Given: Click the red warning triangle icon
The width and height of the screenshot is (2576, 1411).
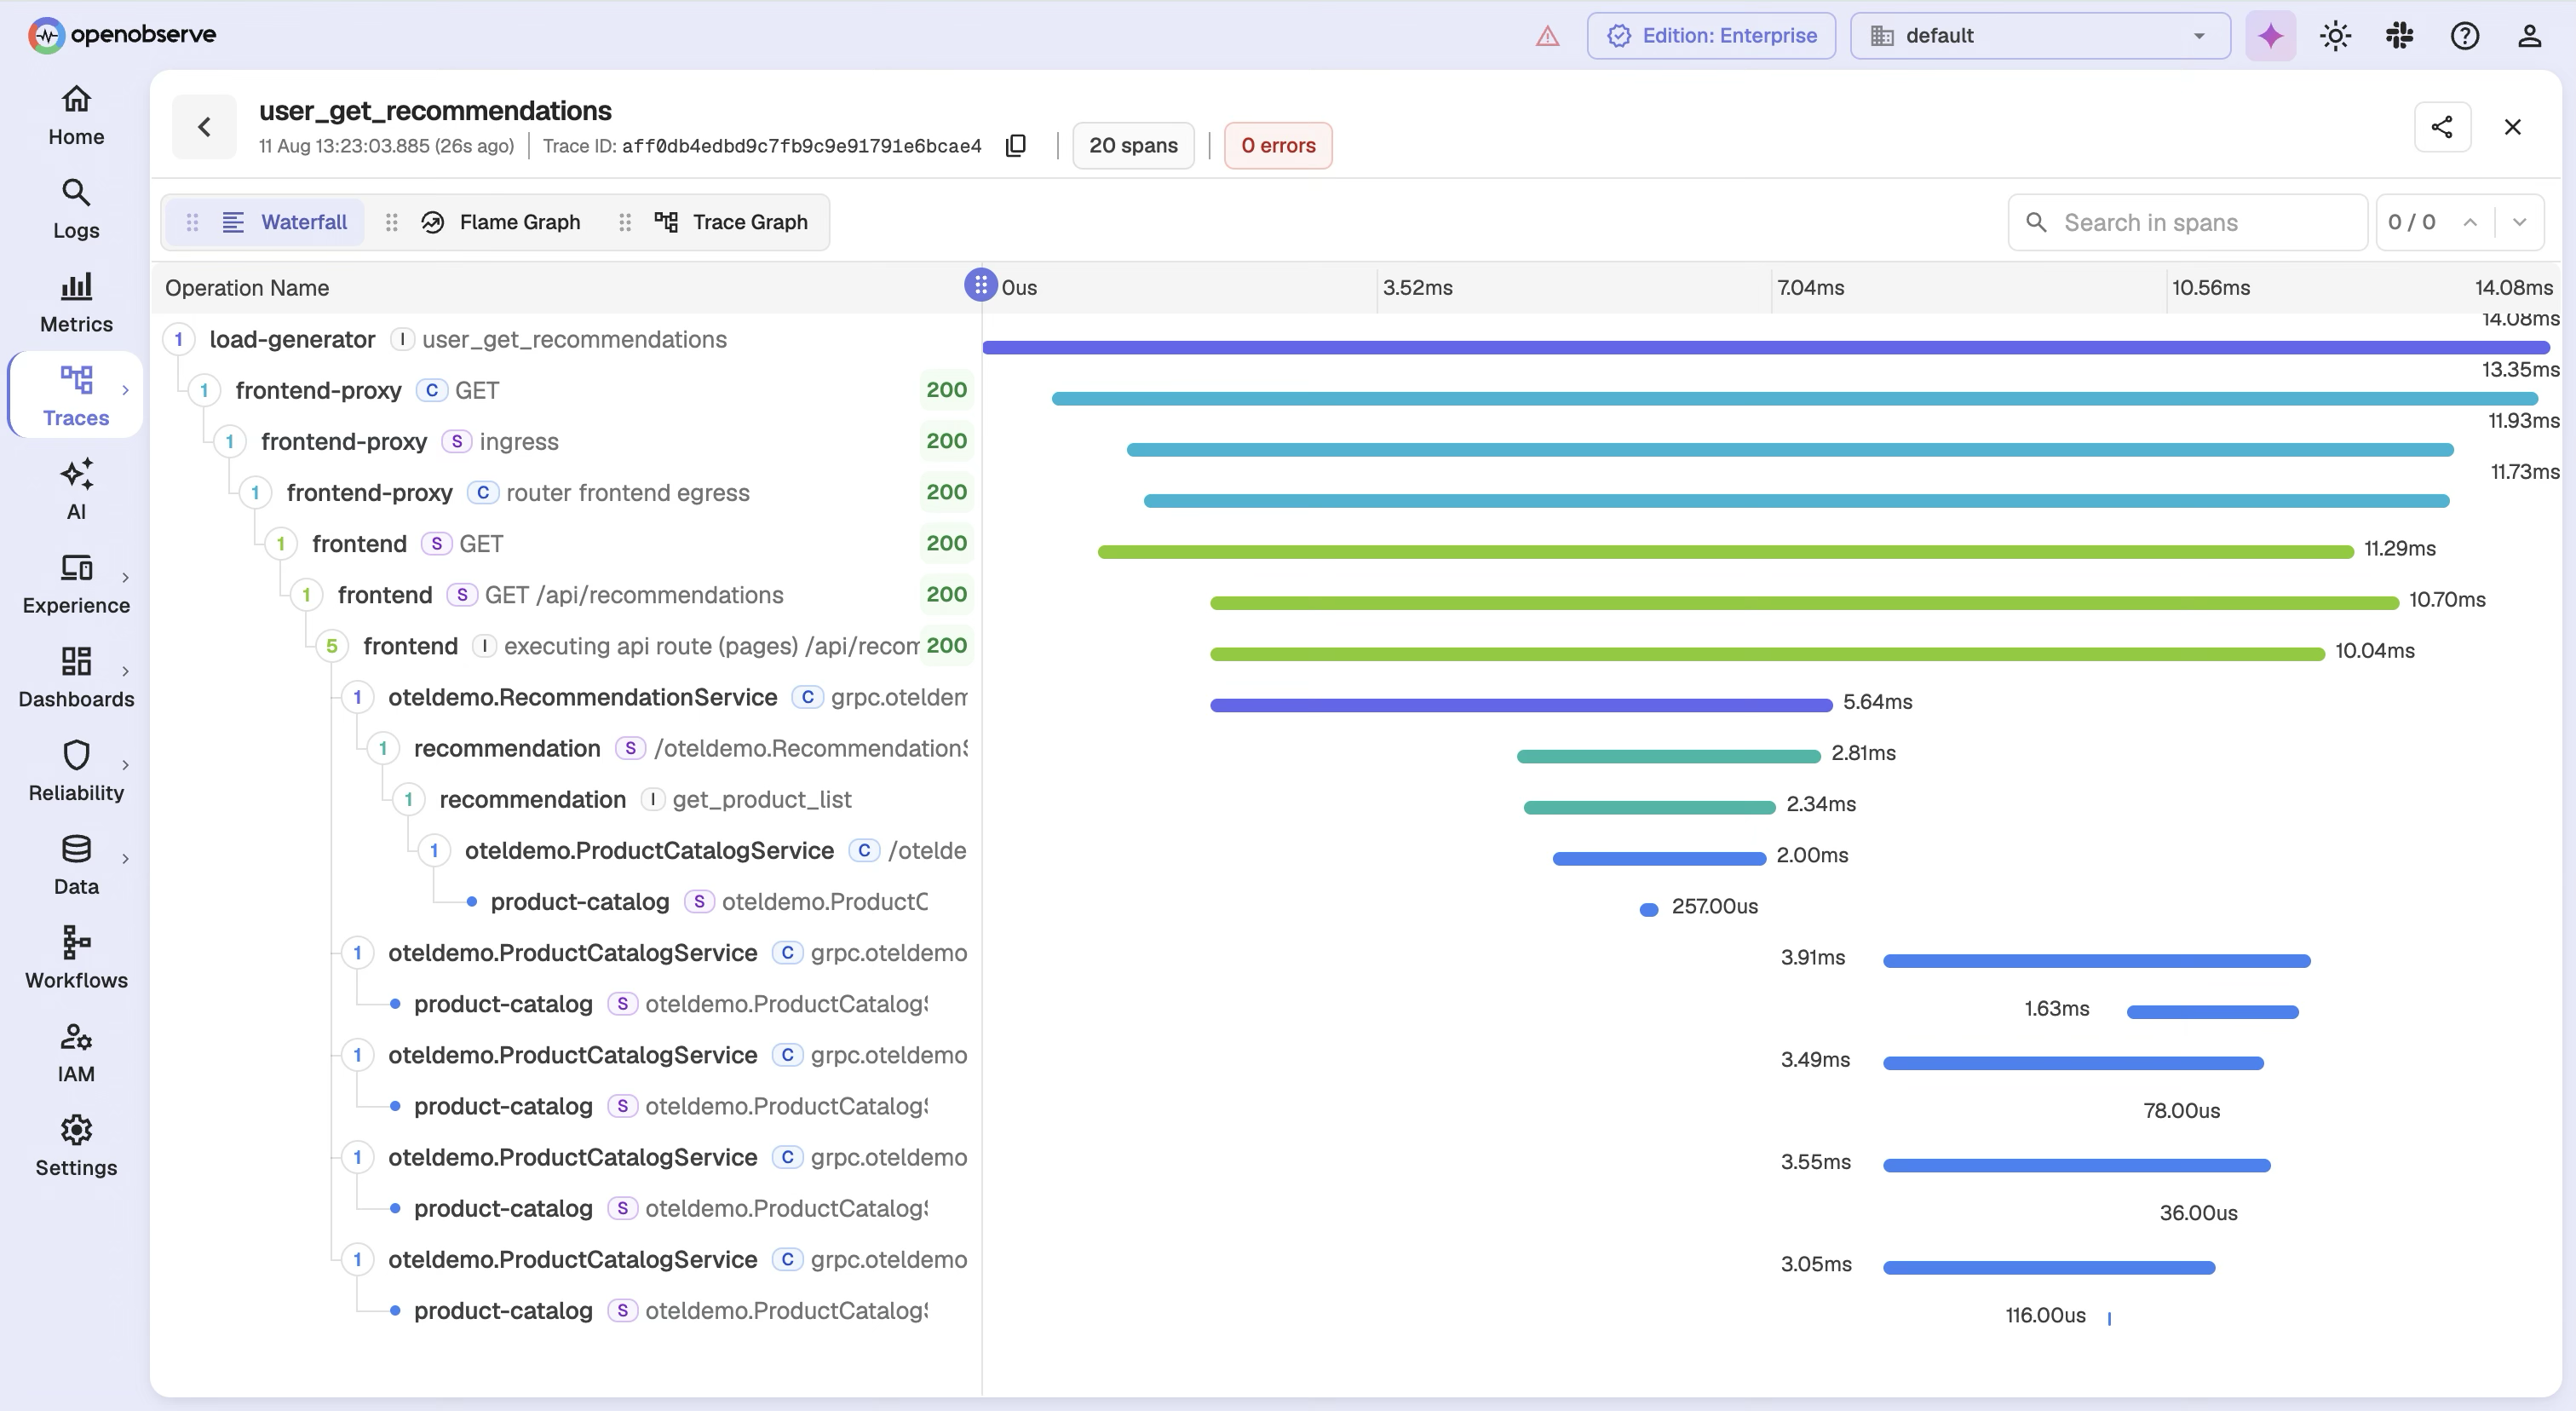Looking at the screenshot, I should [x=1547, y=36].
